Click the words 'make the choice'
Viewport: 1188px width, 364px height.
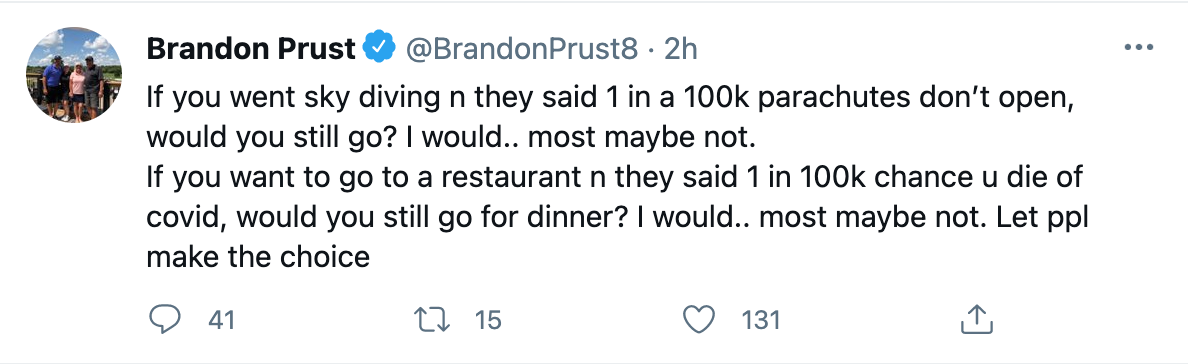click(258, 257)
